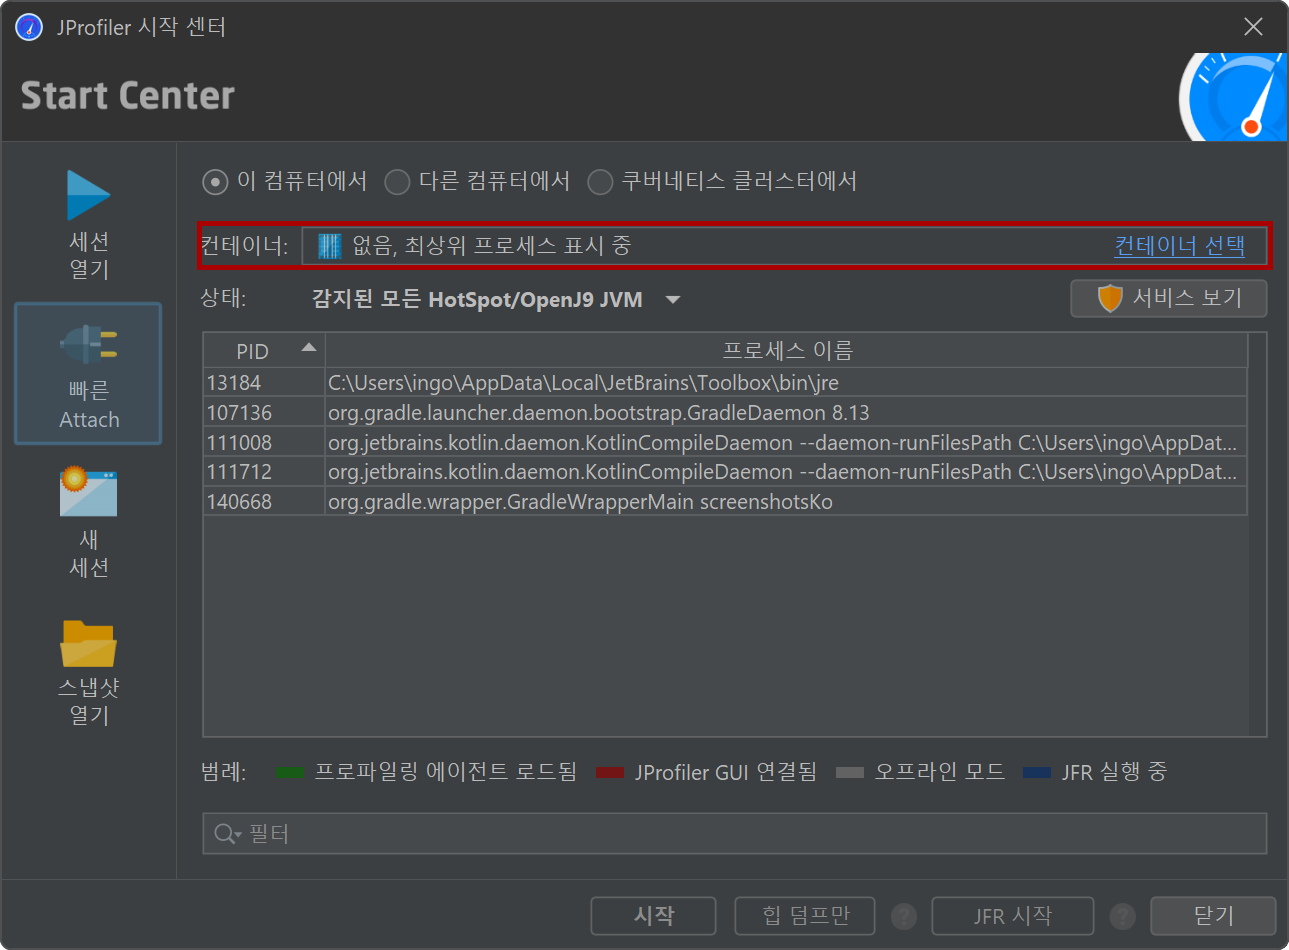Open the 상태 JVM filter dropdown
The height and width of the screenshot is (950, 1289).
(496, 299)
